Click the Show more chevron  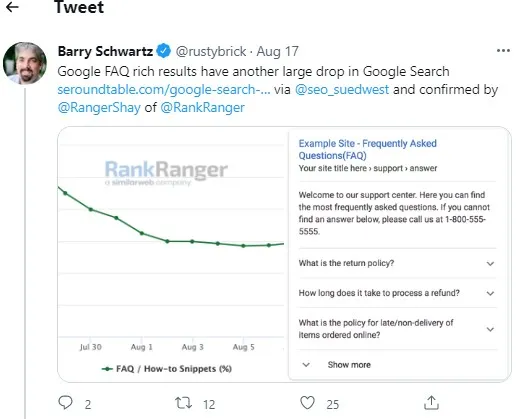click(x=306, y=365)
